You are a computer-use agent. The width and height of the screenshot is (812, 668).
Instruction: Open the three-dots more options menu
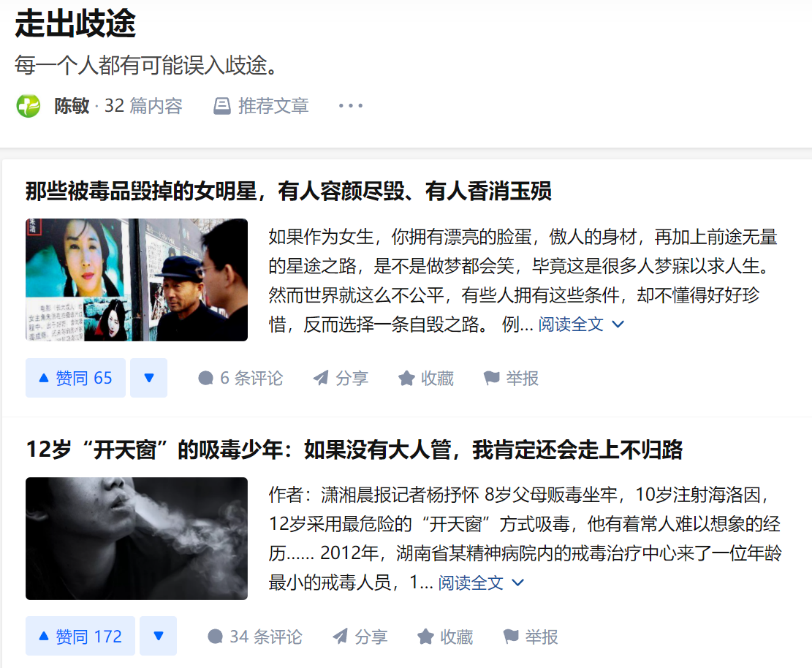[x=351, y=106]
